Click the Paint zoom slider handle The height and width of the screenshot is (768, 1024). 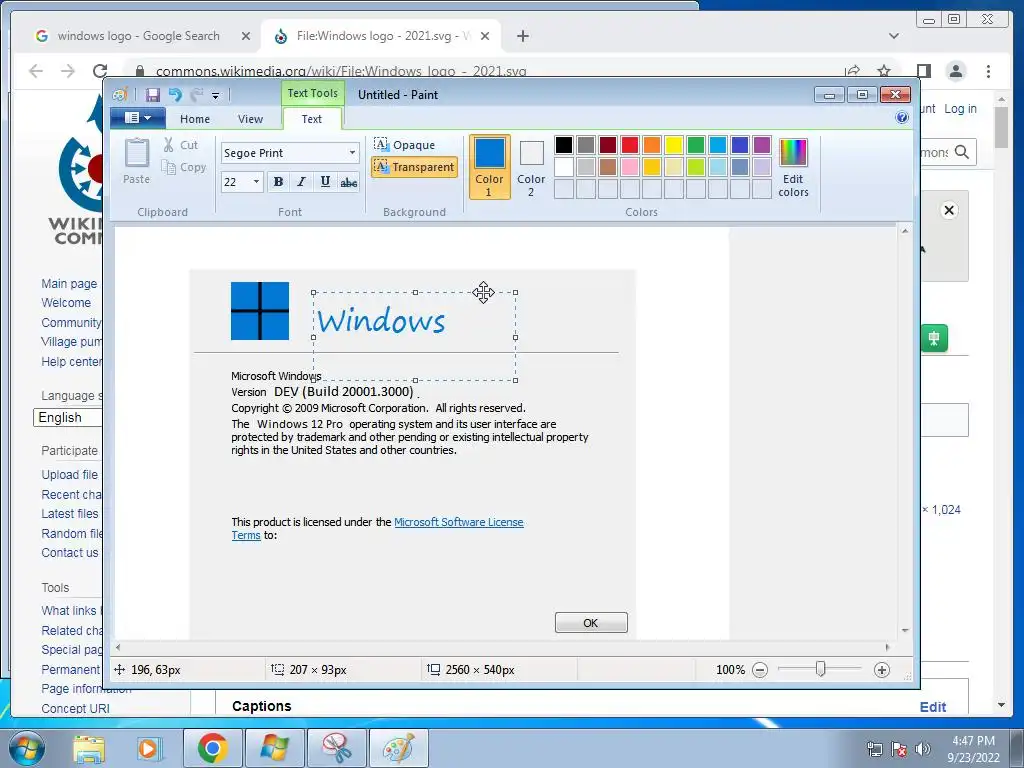820,669
